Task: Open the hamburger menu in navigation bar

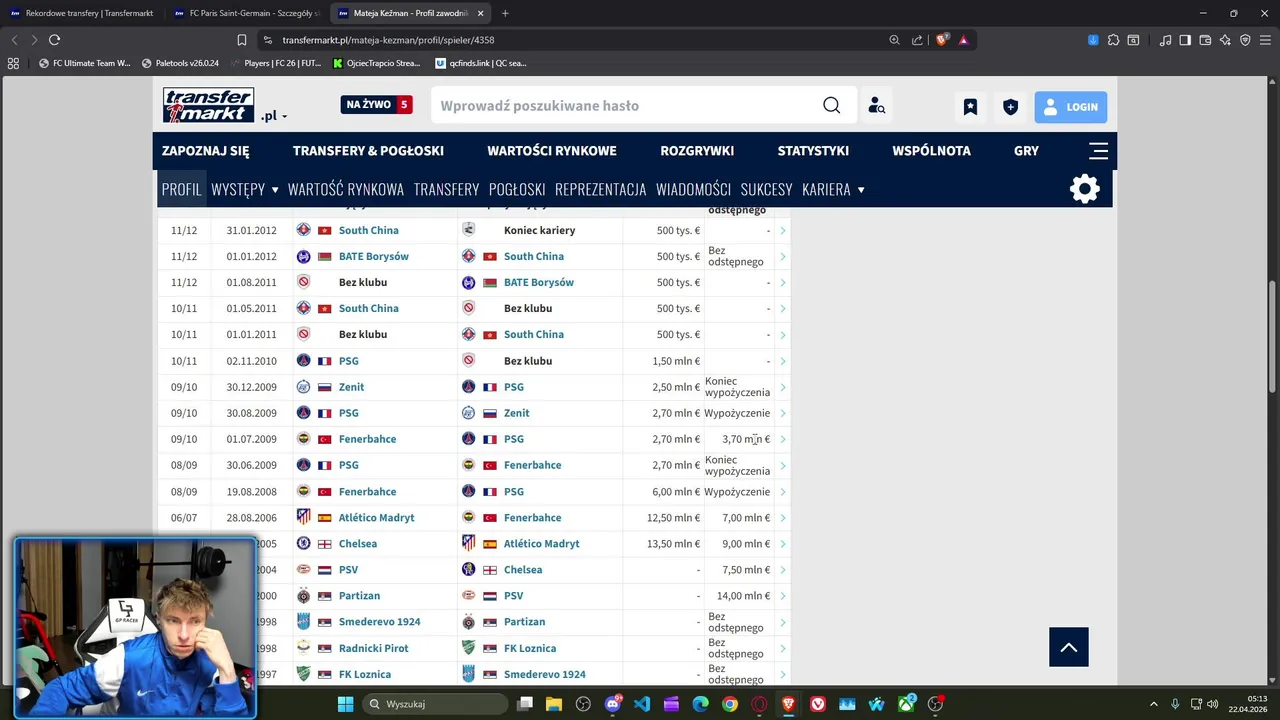Action: (x=1098, y=151)
